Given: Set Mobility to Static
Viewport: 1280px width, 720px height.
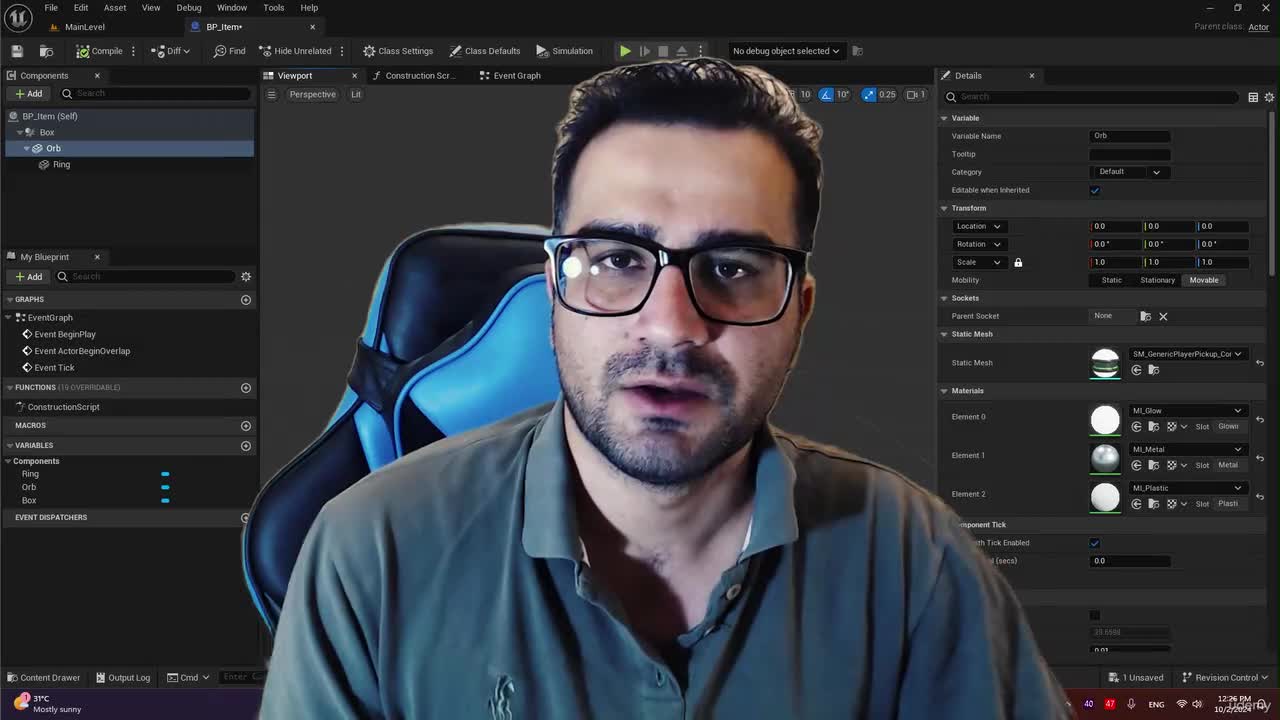Looking at the screenshot, I should pos(1112,280).
